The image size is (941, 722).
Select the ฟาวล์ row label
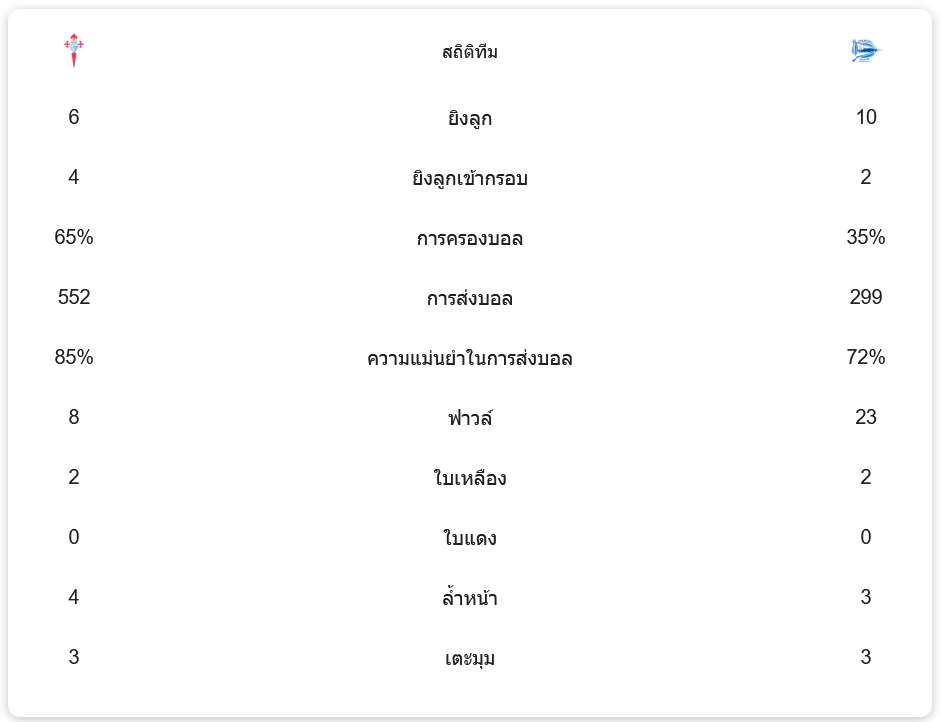(x=470, y=418)
